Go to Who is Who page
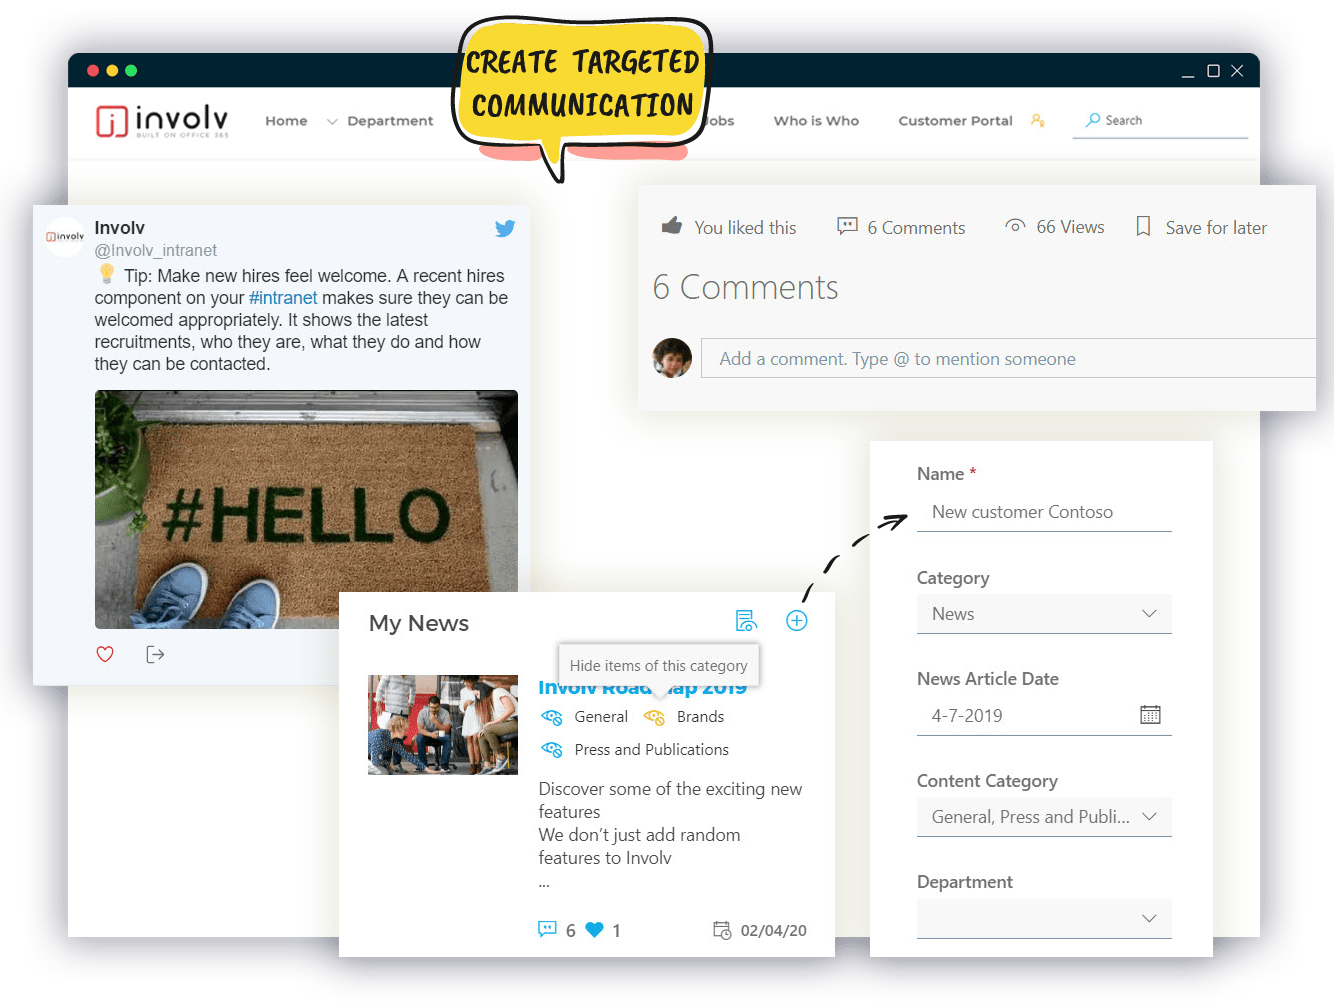 click(816, 121)
